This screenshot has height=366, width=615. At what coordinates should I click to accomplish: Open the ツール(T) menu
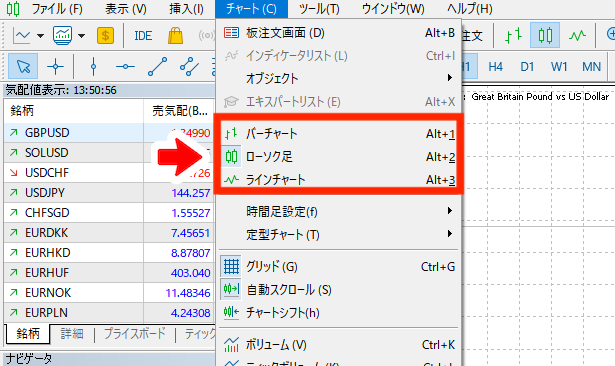[318, 9]
